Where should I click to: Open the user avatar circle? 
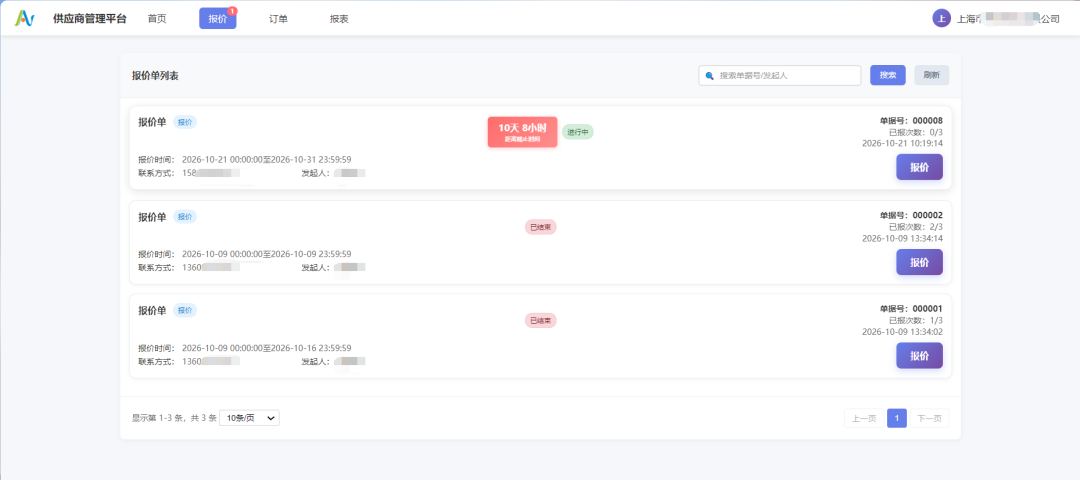coord(941,19)
